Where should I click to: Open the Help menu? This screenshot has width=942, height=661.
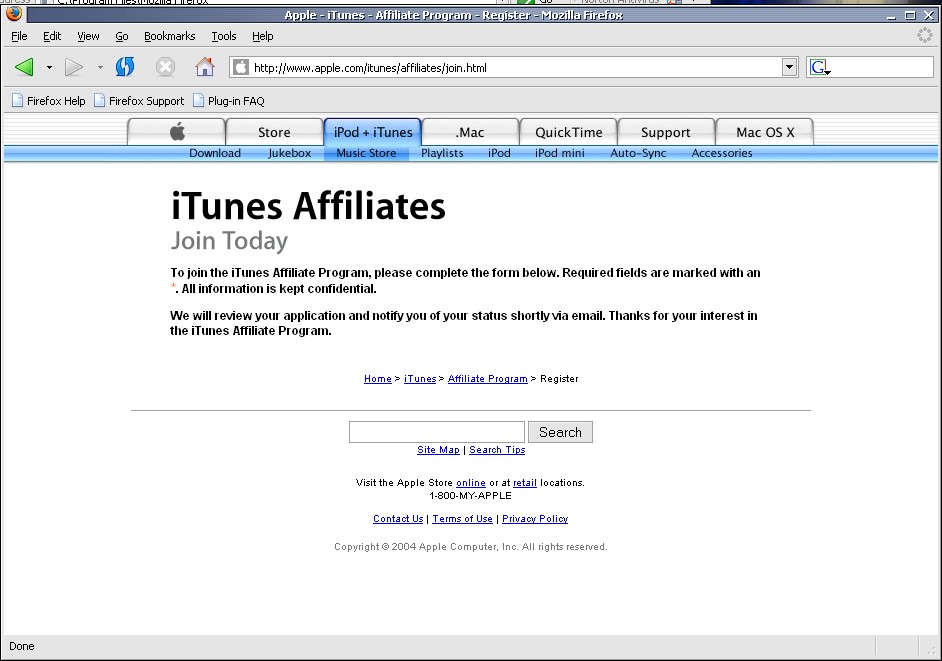tap(263, 36)
